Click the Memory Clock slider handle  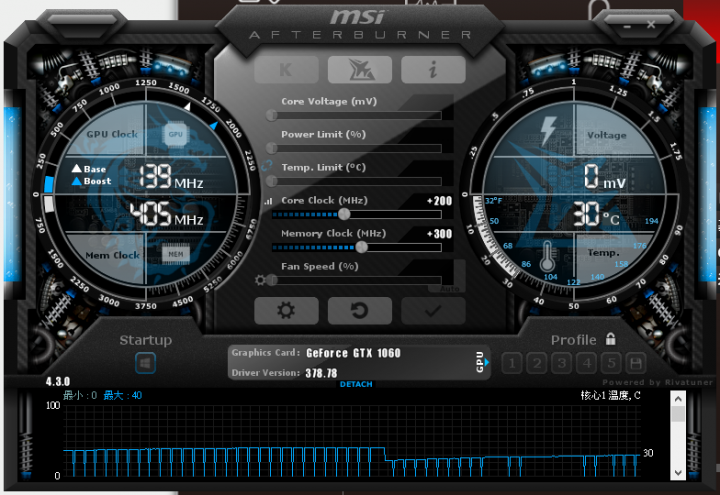(x=361, y=247)
